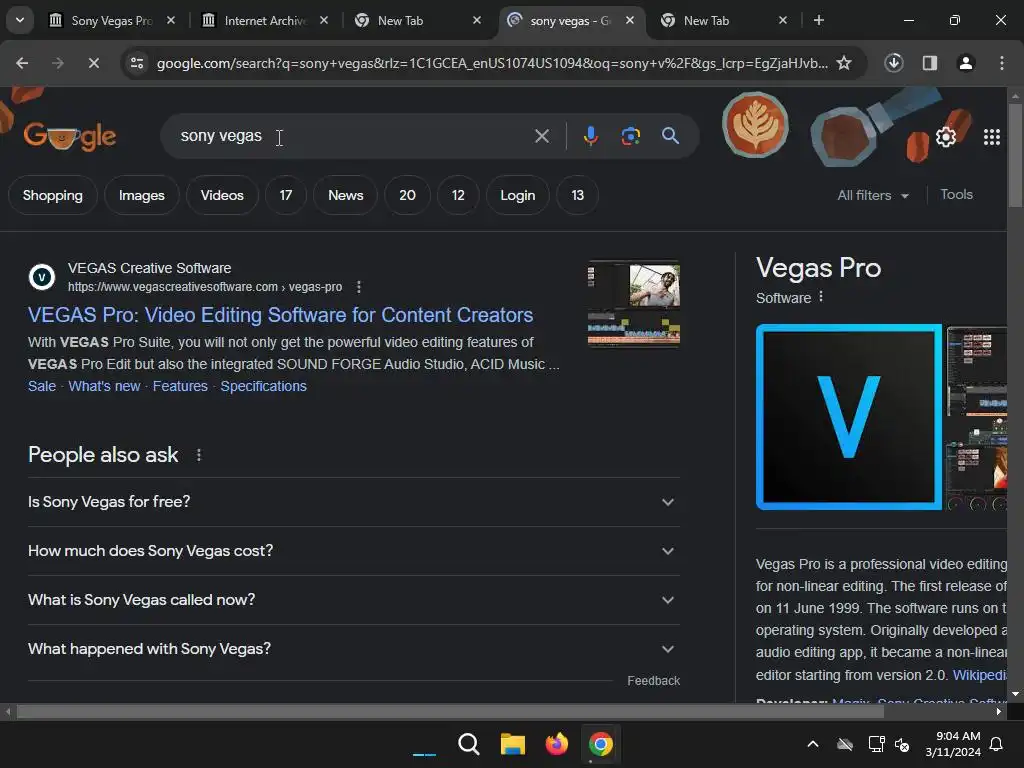Open Windows taskbar Search
This screenshot has width=1024, height=768.
468,744
